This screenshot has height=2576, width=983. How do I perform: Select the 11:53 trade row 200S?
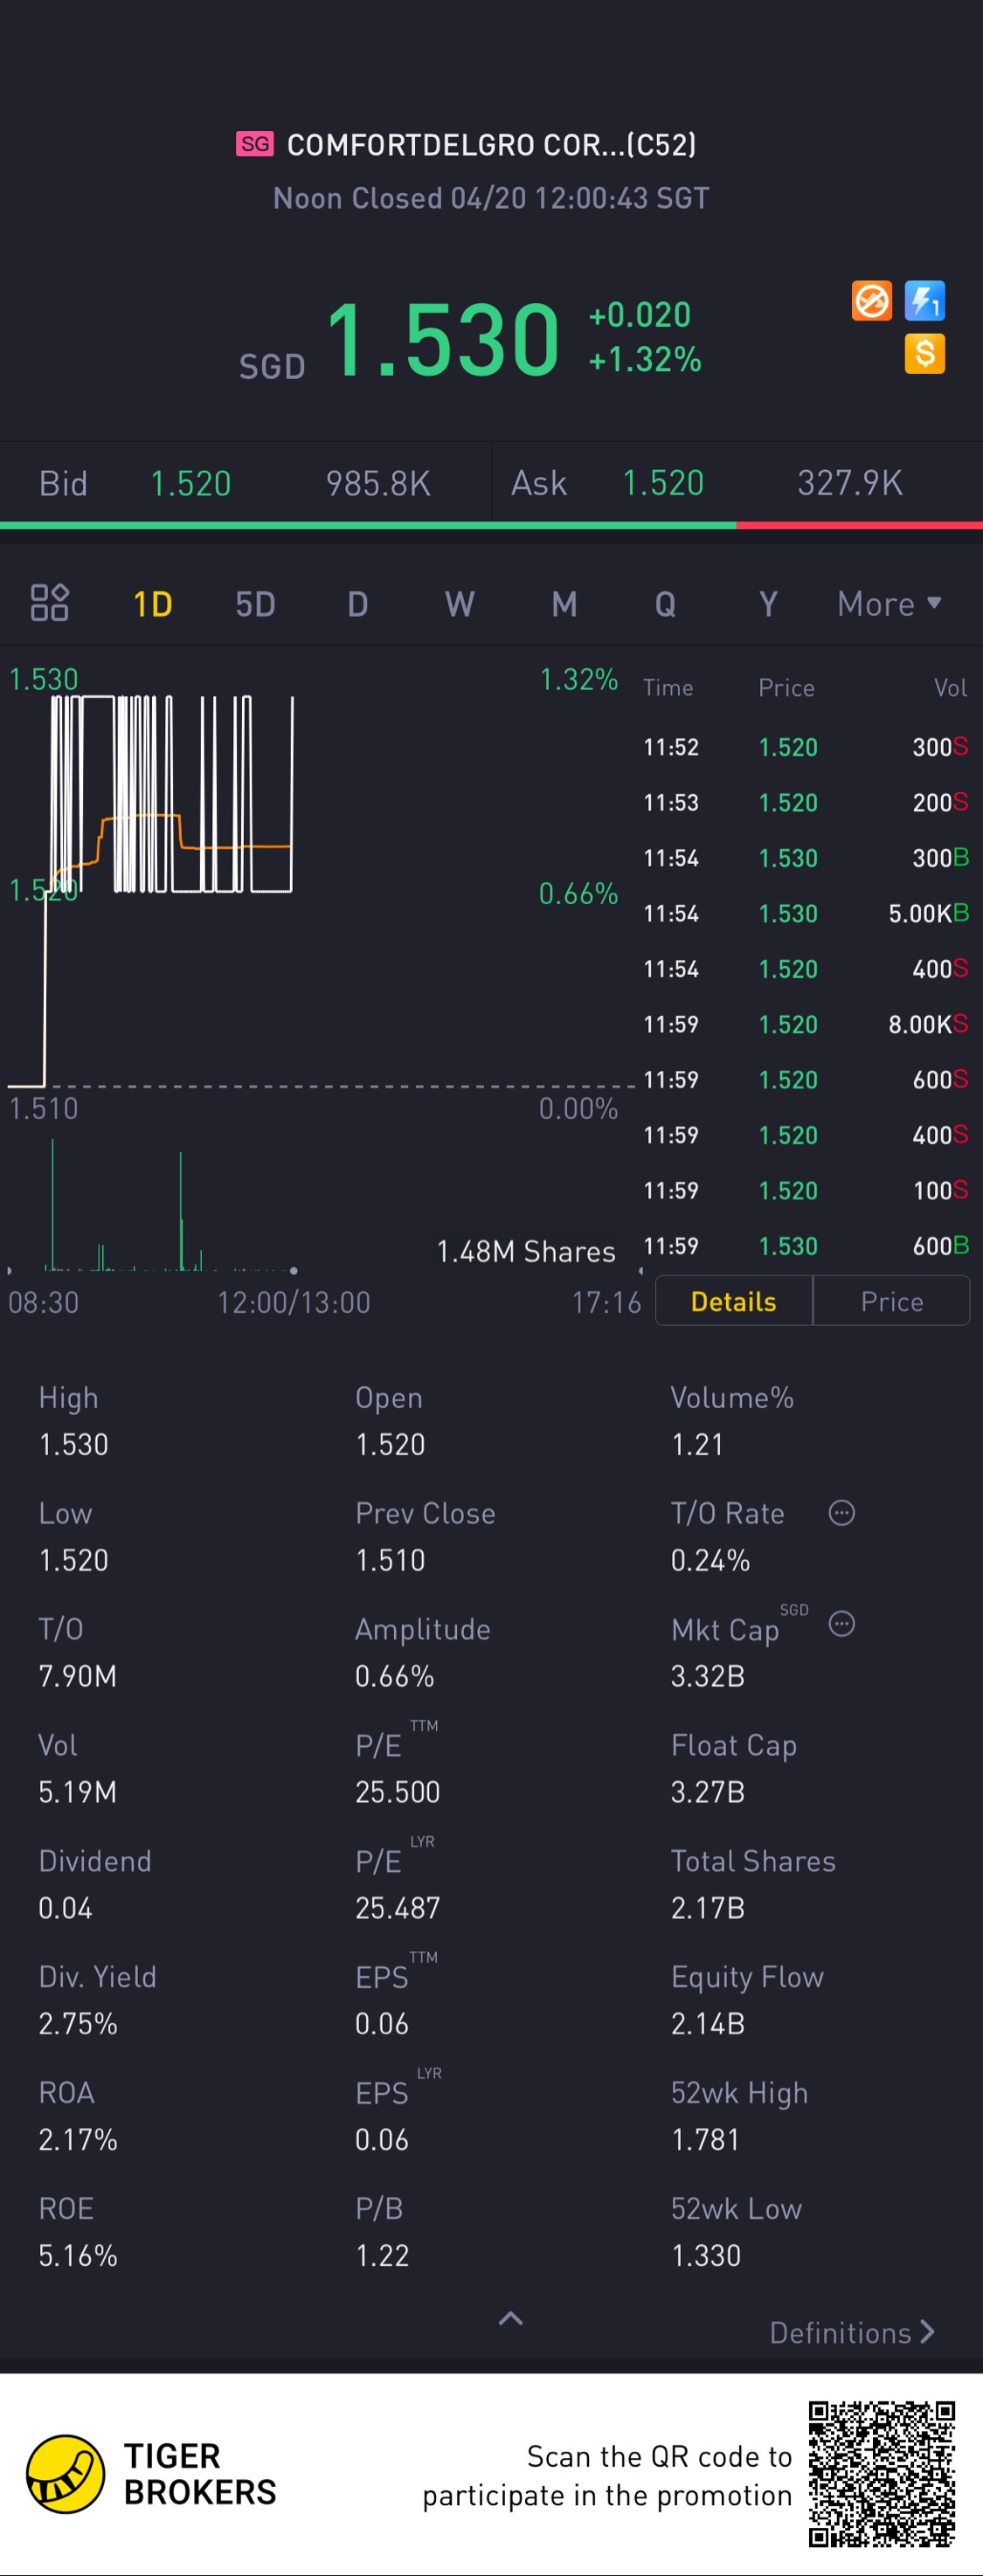click(x=805, y=802)
